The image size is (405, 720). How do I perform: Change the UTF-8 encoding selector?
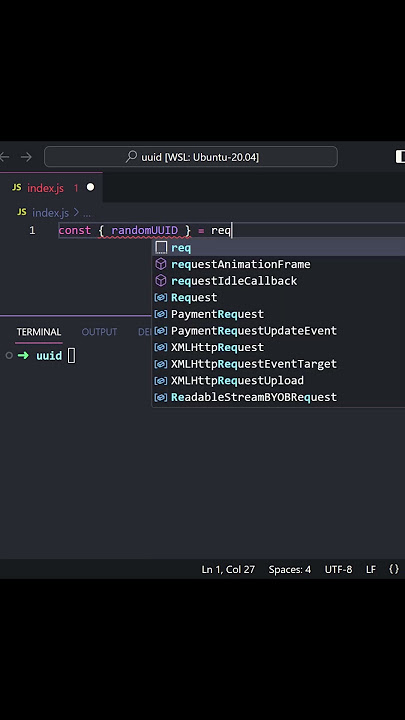pos(338,569)
